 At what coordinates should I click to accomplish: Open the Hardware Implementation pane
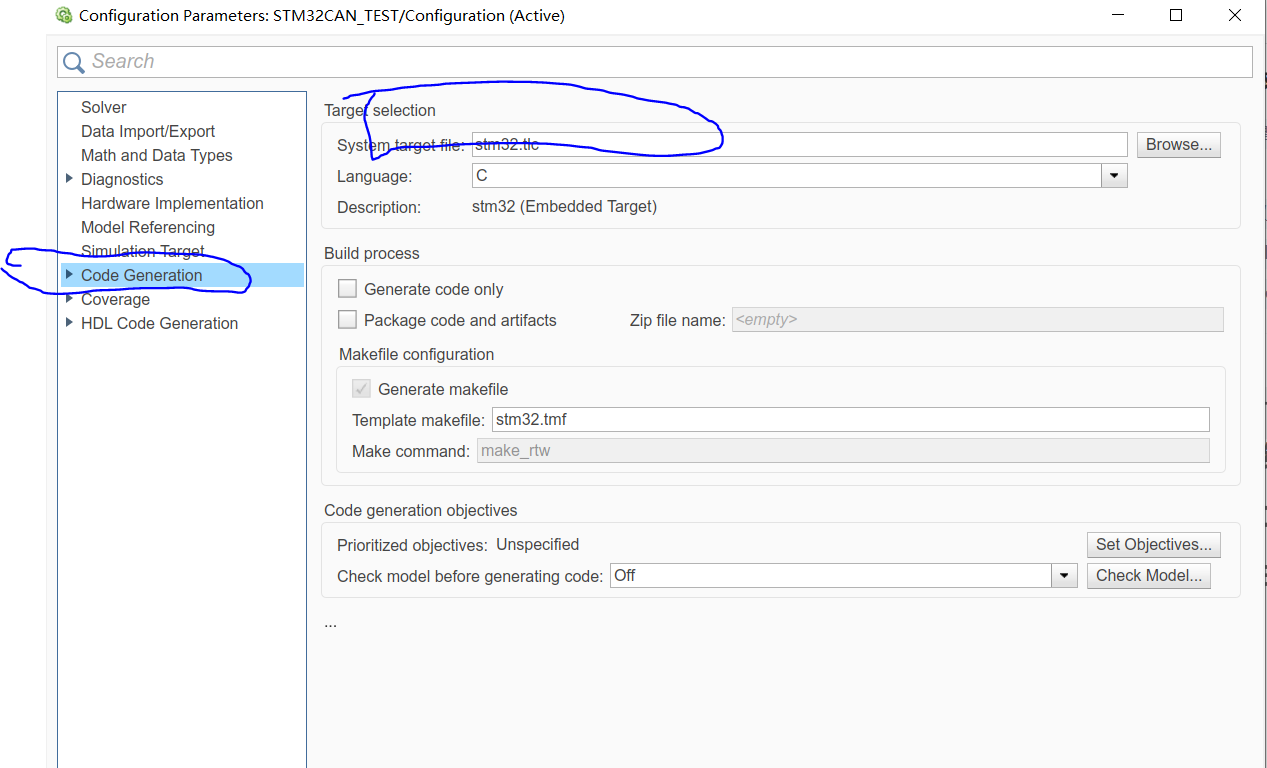pyautogui.click(x=172, y=203)
